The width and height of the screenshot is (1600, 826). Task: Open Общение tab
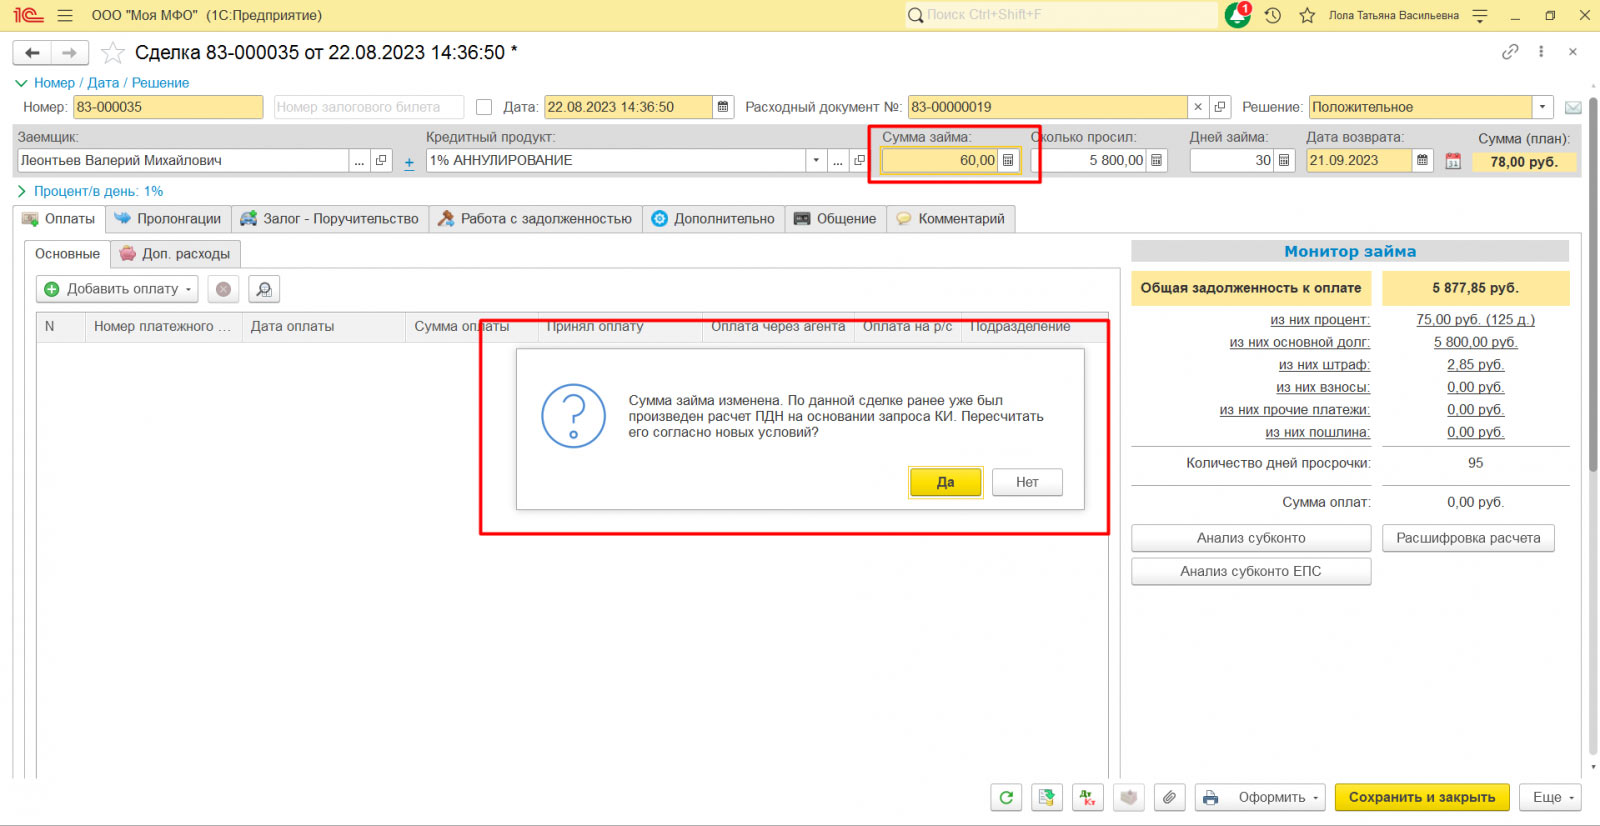click(835, 219)
